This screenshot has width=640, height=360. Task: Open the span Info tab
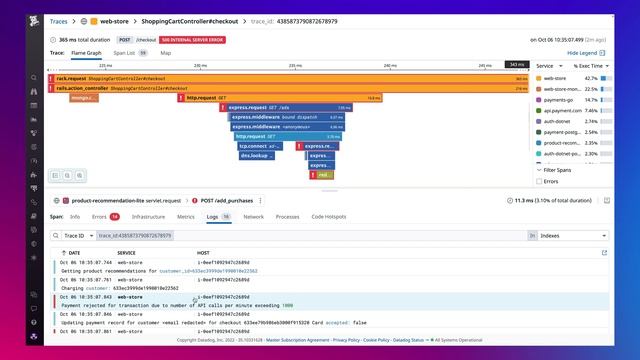tap(75, 217)
